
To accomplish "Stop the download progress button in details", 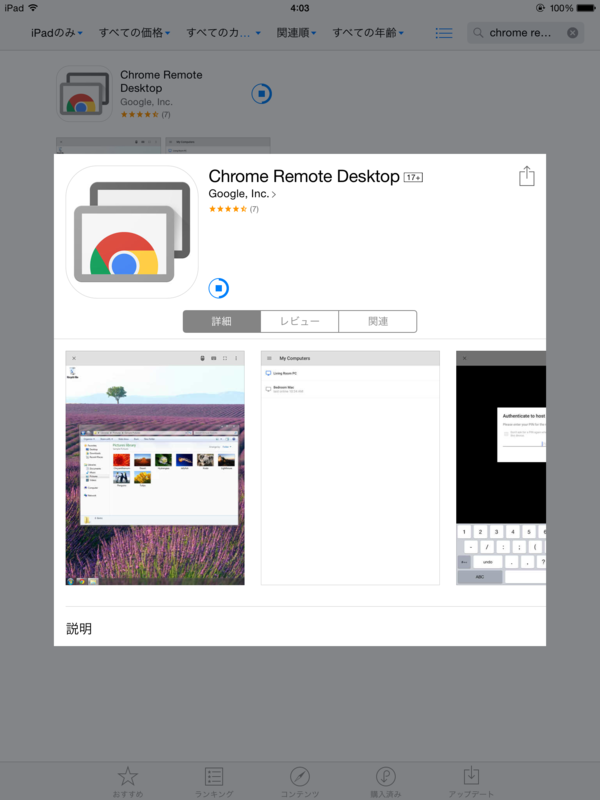I will [x=218, y=288].
